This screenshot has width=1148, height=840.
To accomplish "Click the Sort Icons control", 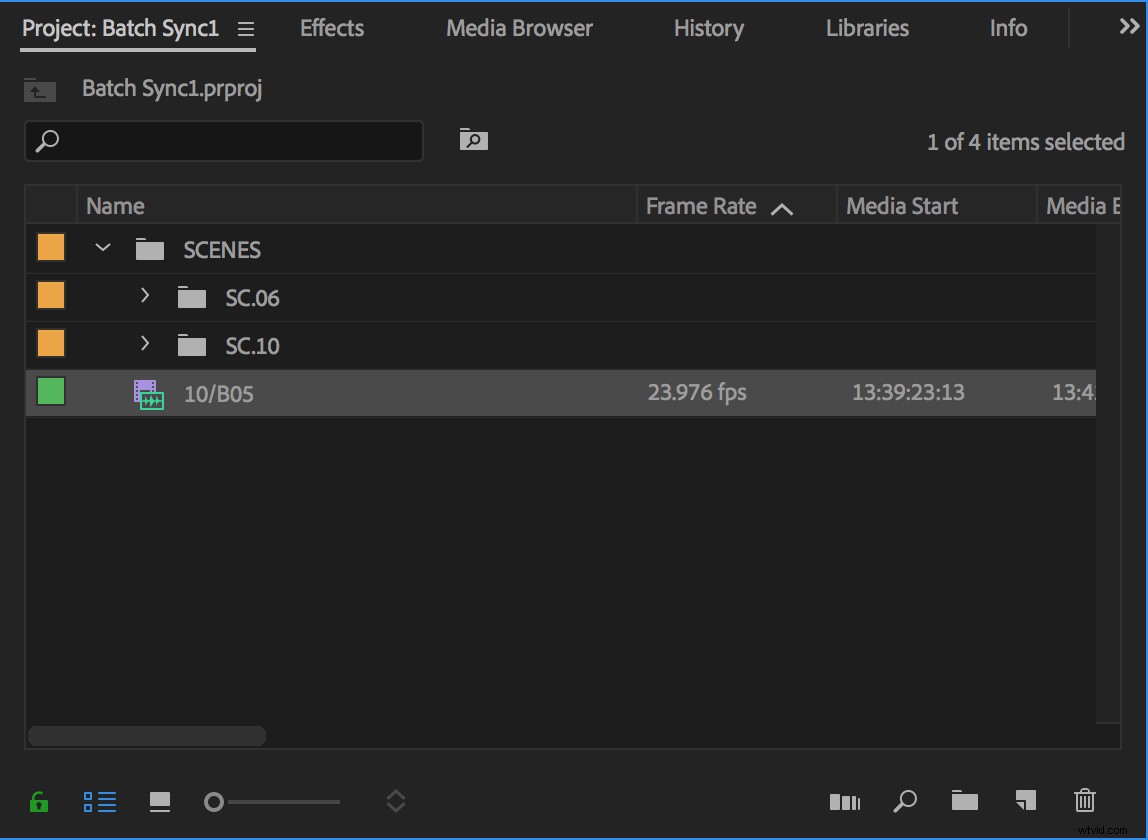I will click(396, 801).
